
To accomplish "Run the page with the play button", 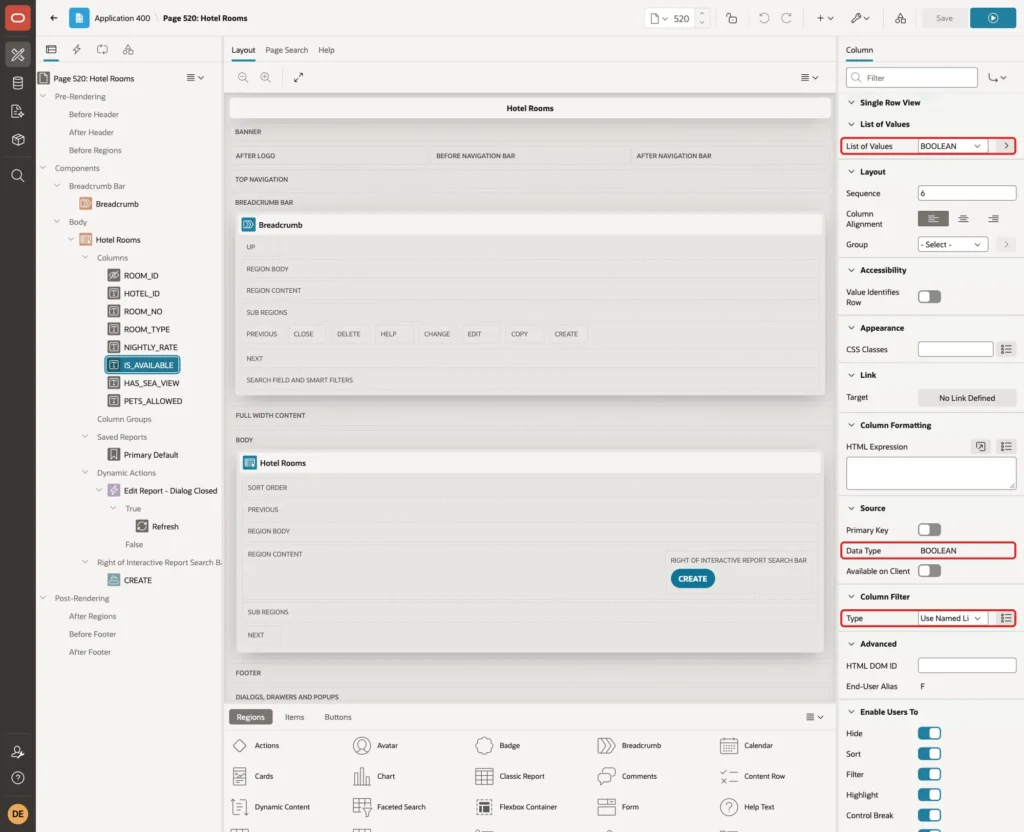I will [993, 18].
